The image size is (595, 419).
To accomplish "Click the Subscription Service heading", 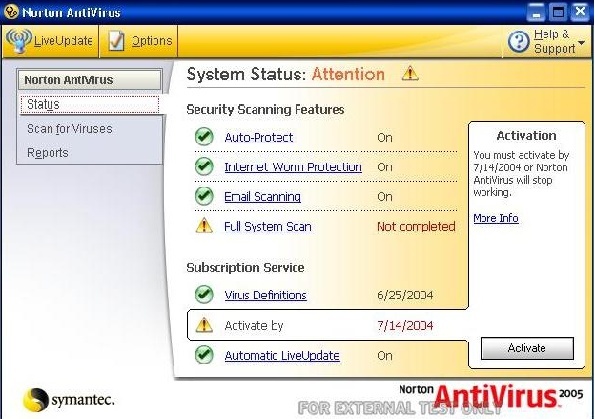I will point(245,268).
